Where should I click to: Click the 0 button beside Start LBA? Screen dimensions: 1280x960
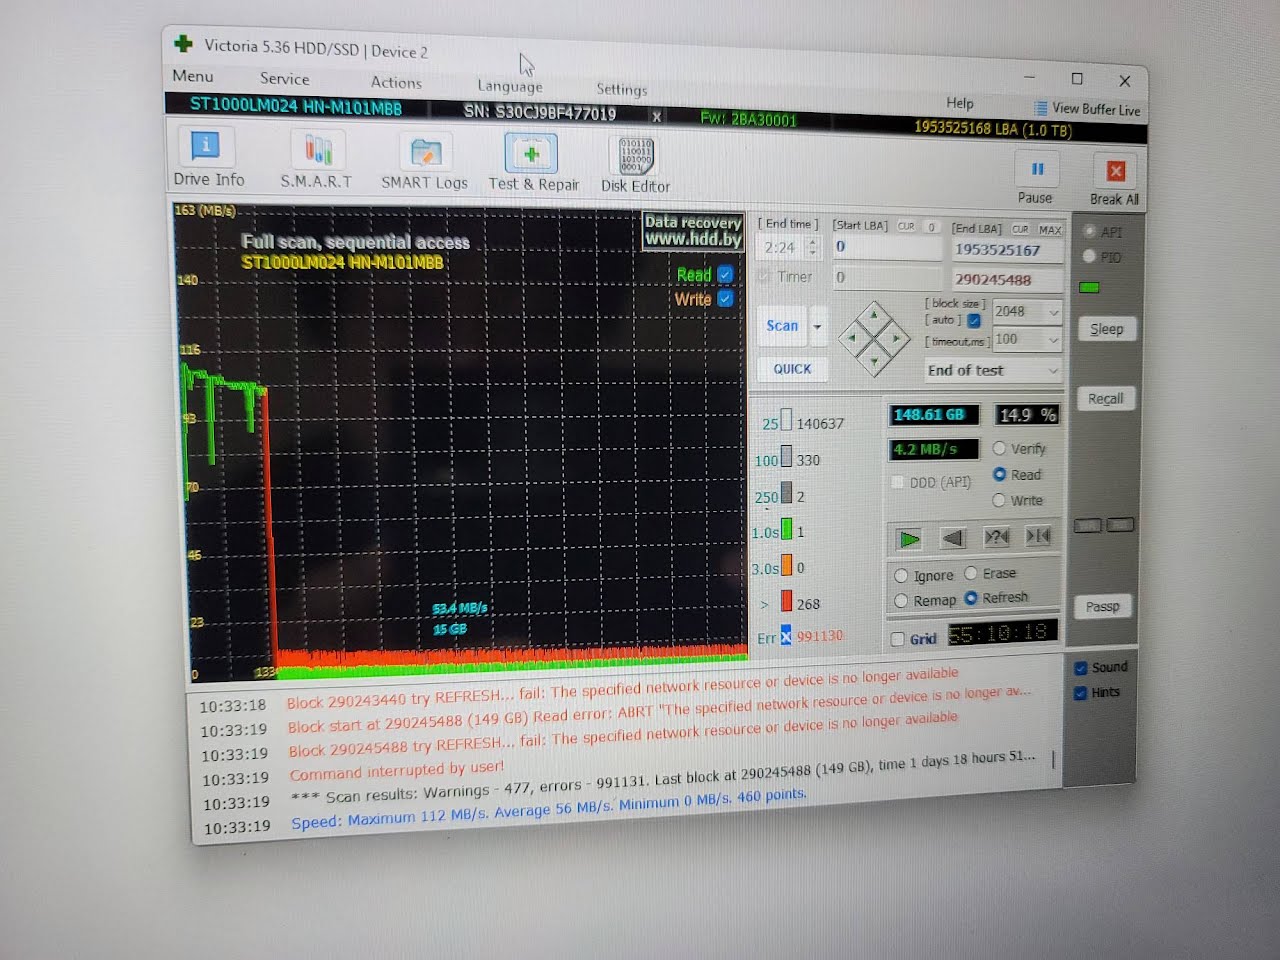coord(931,227)
